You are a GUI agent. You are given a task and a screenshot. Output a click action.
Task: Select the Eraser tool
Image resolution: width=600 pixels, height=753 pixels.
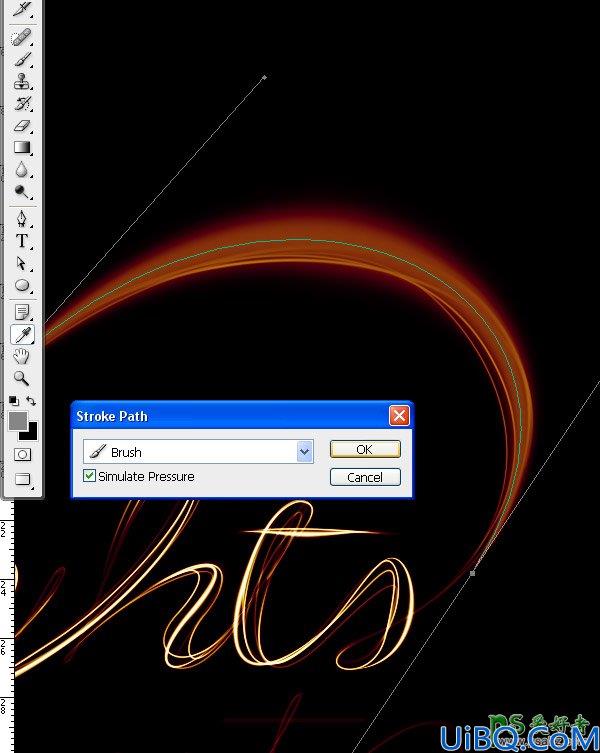(22, 126)
